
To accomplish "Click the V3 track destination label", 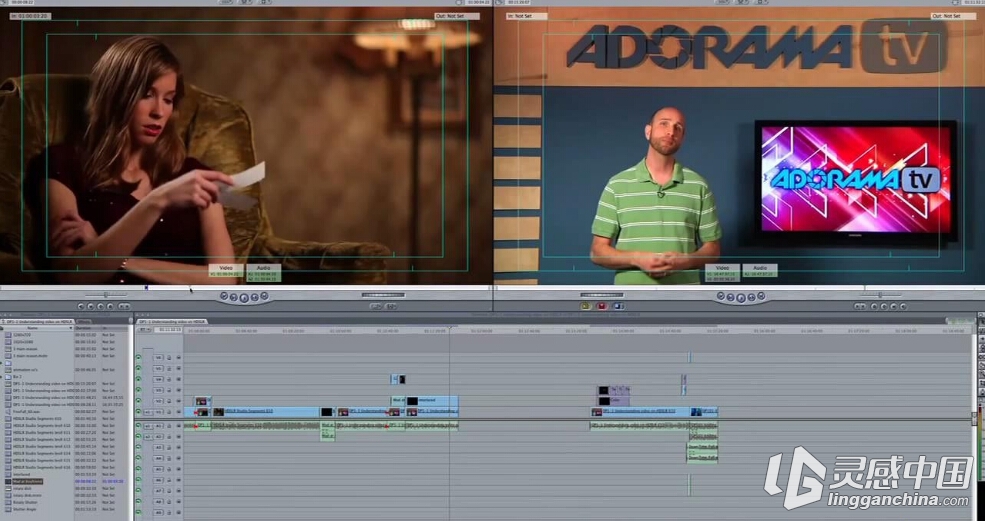I will coord(158,390).
